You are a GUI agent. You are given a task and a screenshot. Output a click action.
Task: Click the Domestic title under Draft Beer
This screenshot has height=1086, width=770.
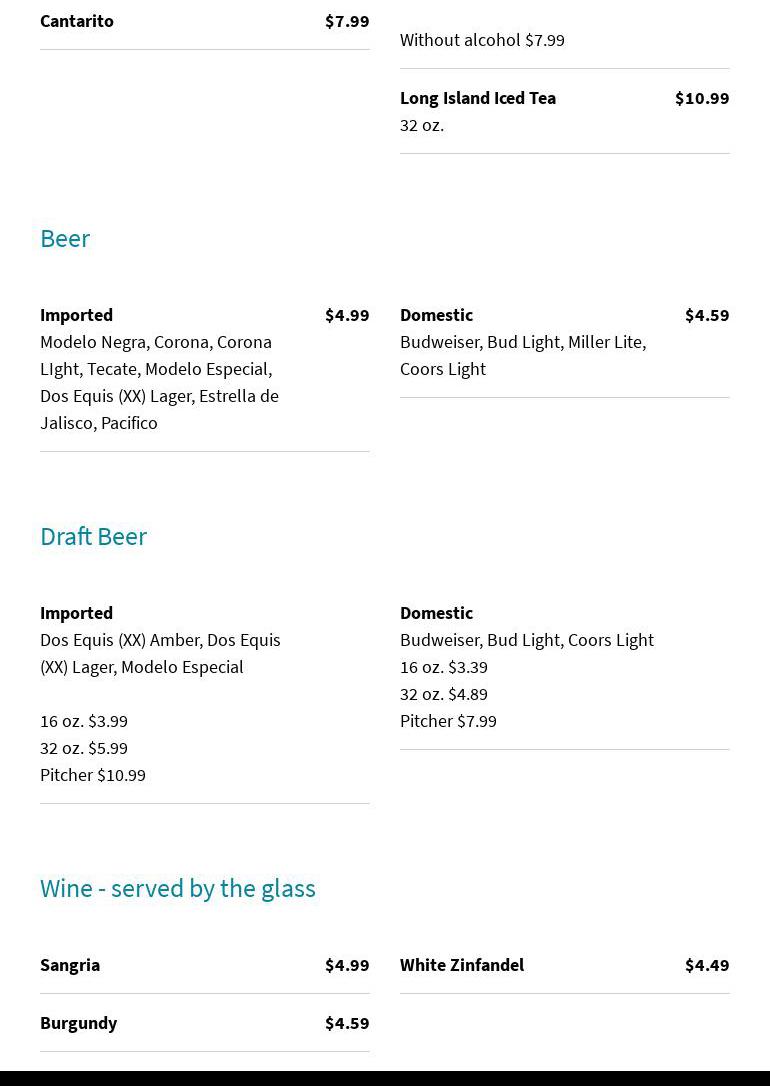pos(436,613)
